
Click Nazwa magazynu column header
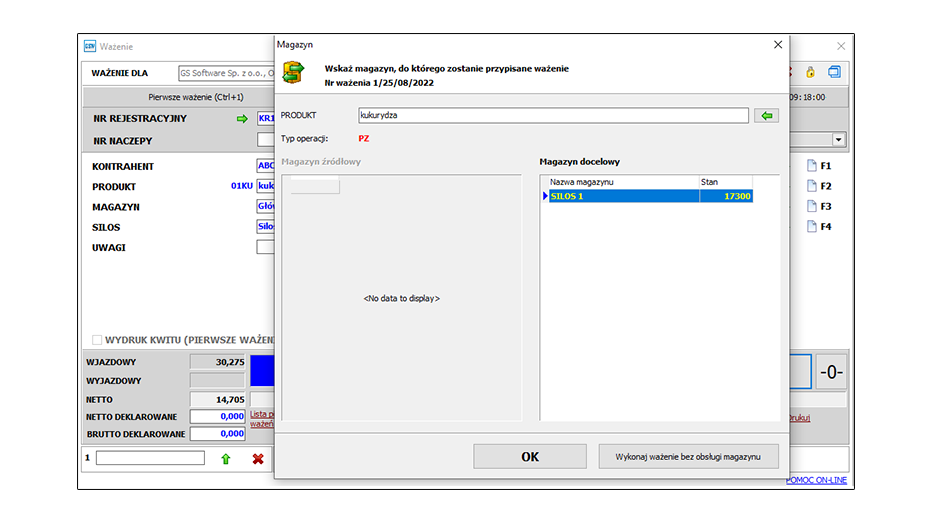(620, 182)
